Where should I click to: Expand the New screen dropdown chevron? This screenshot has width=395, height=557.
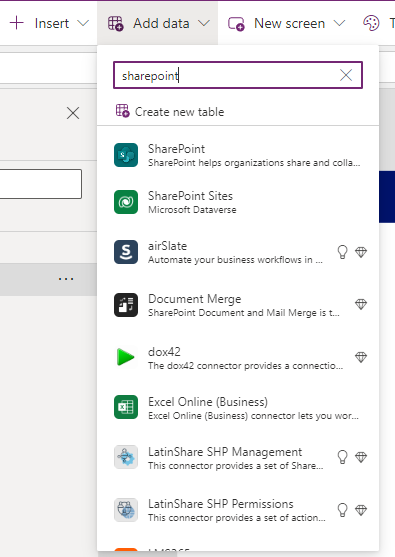[340, 23]
